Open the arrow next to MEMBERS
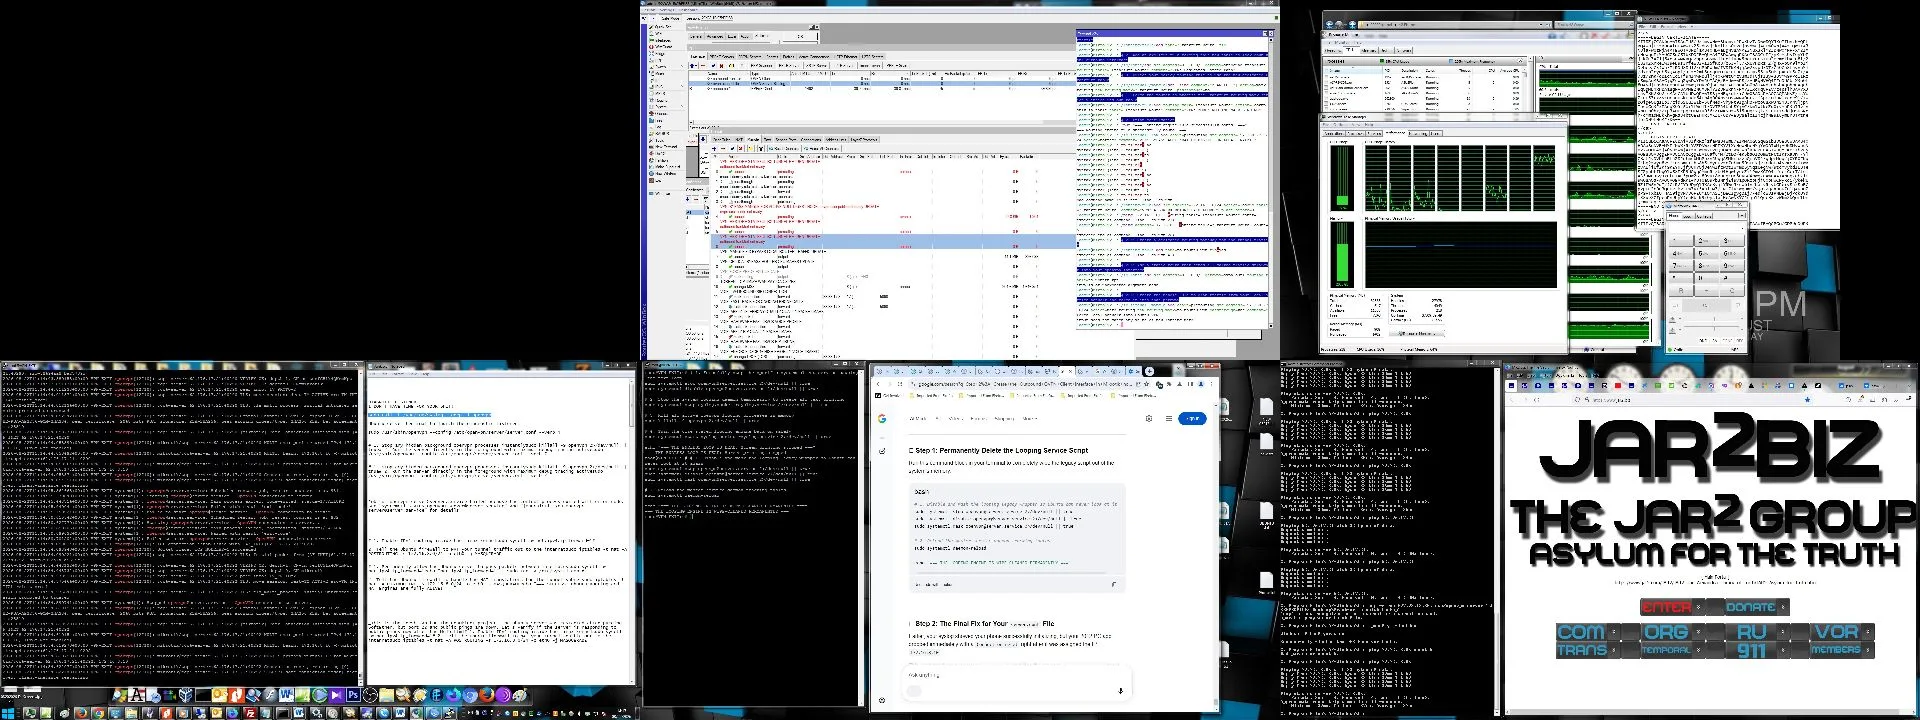1920x720 pixels. coord(1867,650)
